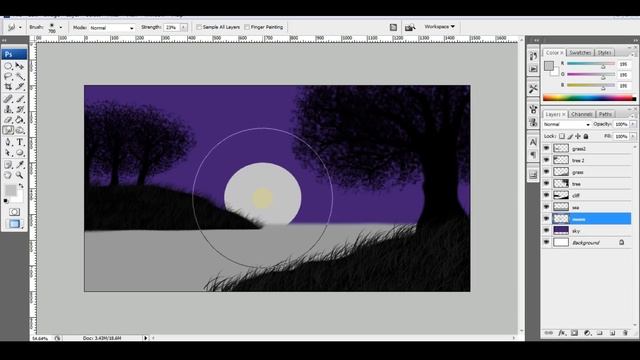Screen dimensions: 640x360
Task: Open the layer blend mode dropdown
Action: click(x=567, y=124)
